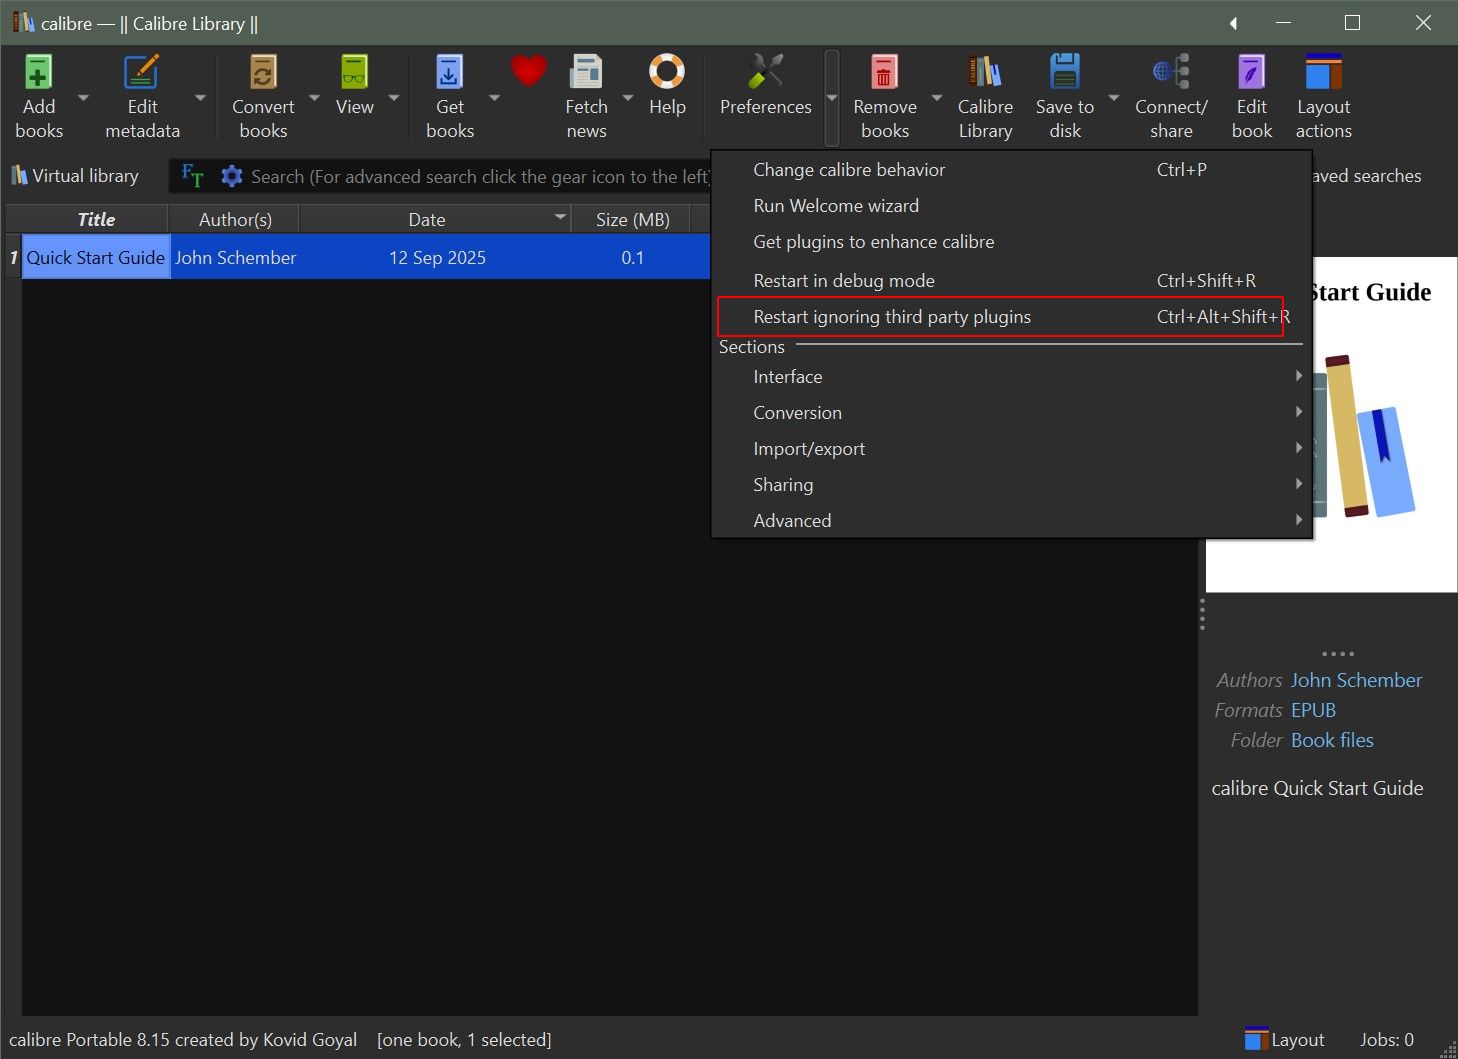Open the Get books dropdown arrow

(494, 98)
